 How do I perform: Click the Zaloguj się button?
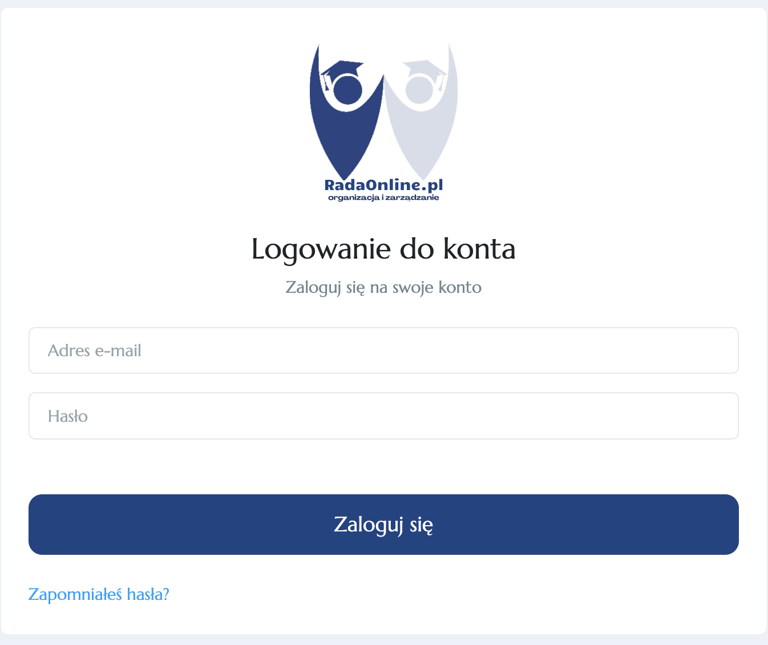point(384,525)
